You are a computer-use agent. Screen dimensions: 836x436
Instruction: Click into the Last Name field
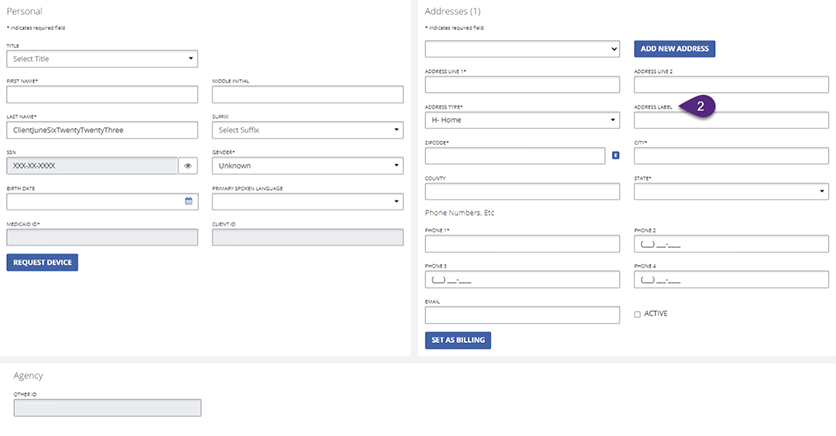[x=102, y=130]
